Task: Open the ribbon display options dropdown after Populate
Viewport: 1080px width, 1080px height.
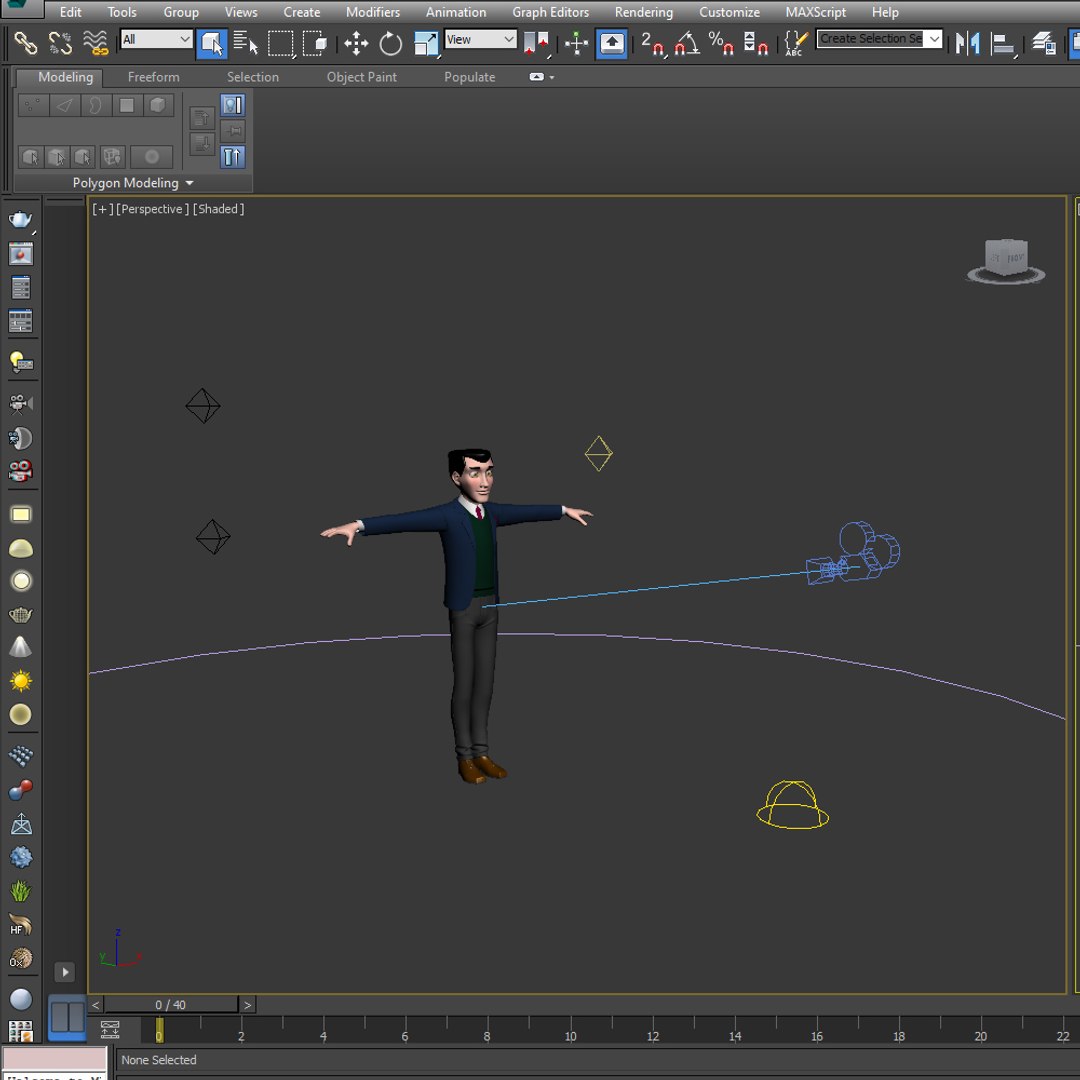Action: (x=541, y=77)
